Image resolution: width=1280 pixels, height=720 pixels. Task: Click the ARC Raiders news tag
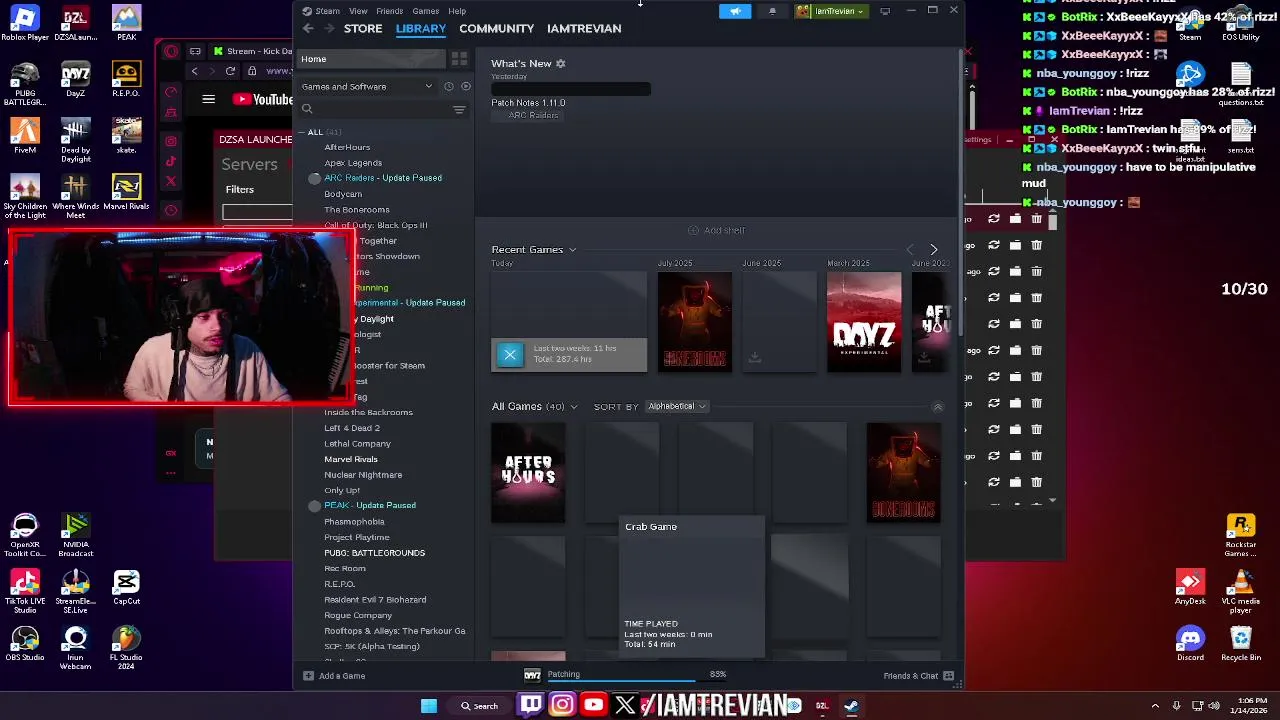[533, 115]
